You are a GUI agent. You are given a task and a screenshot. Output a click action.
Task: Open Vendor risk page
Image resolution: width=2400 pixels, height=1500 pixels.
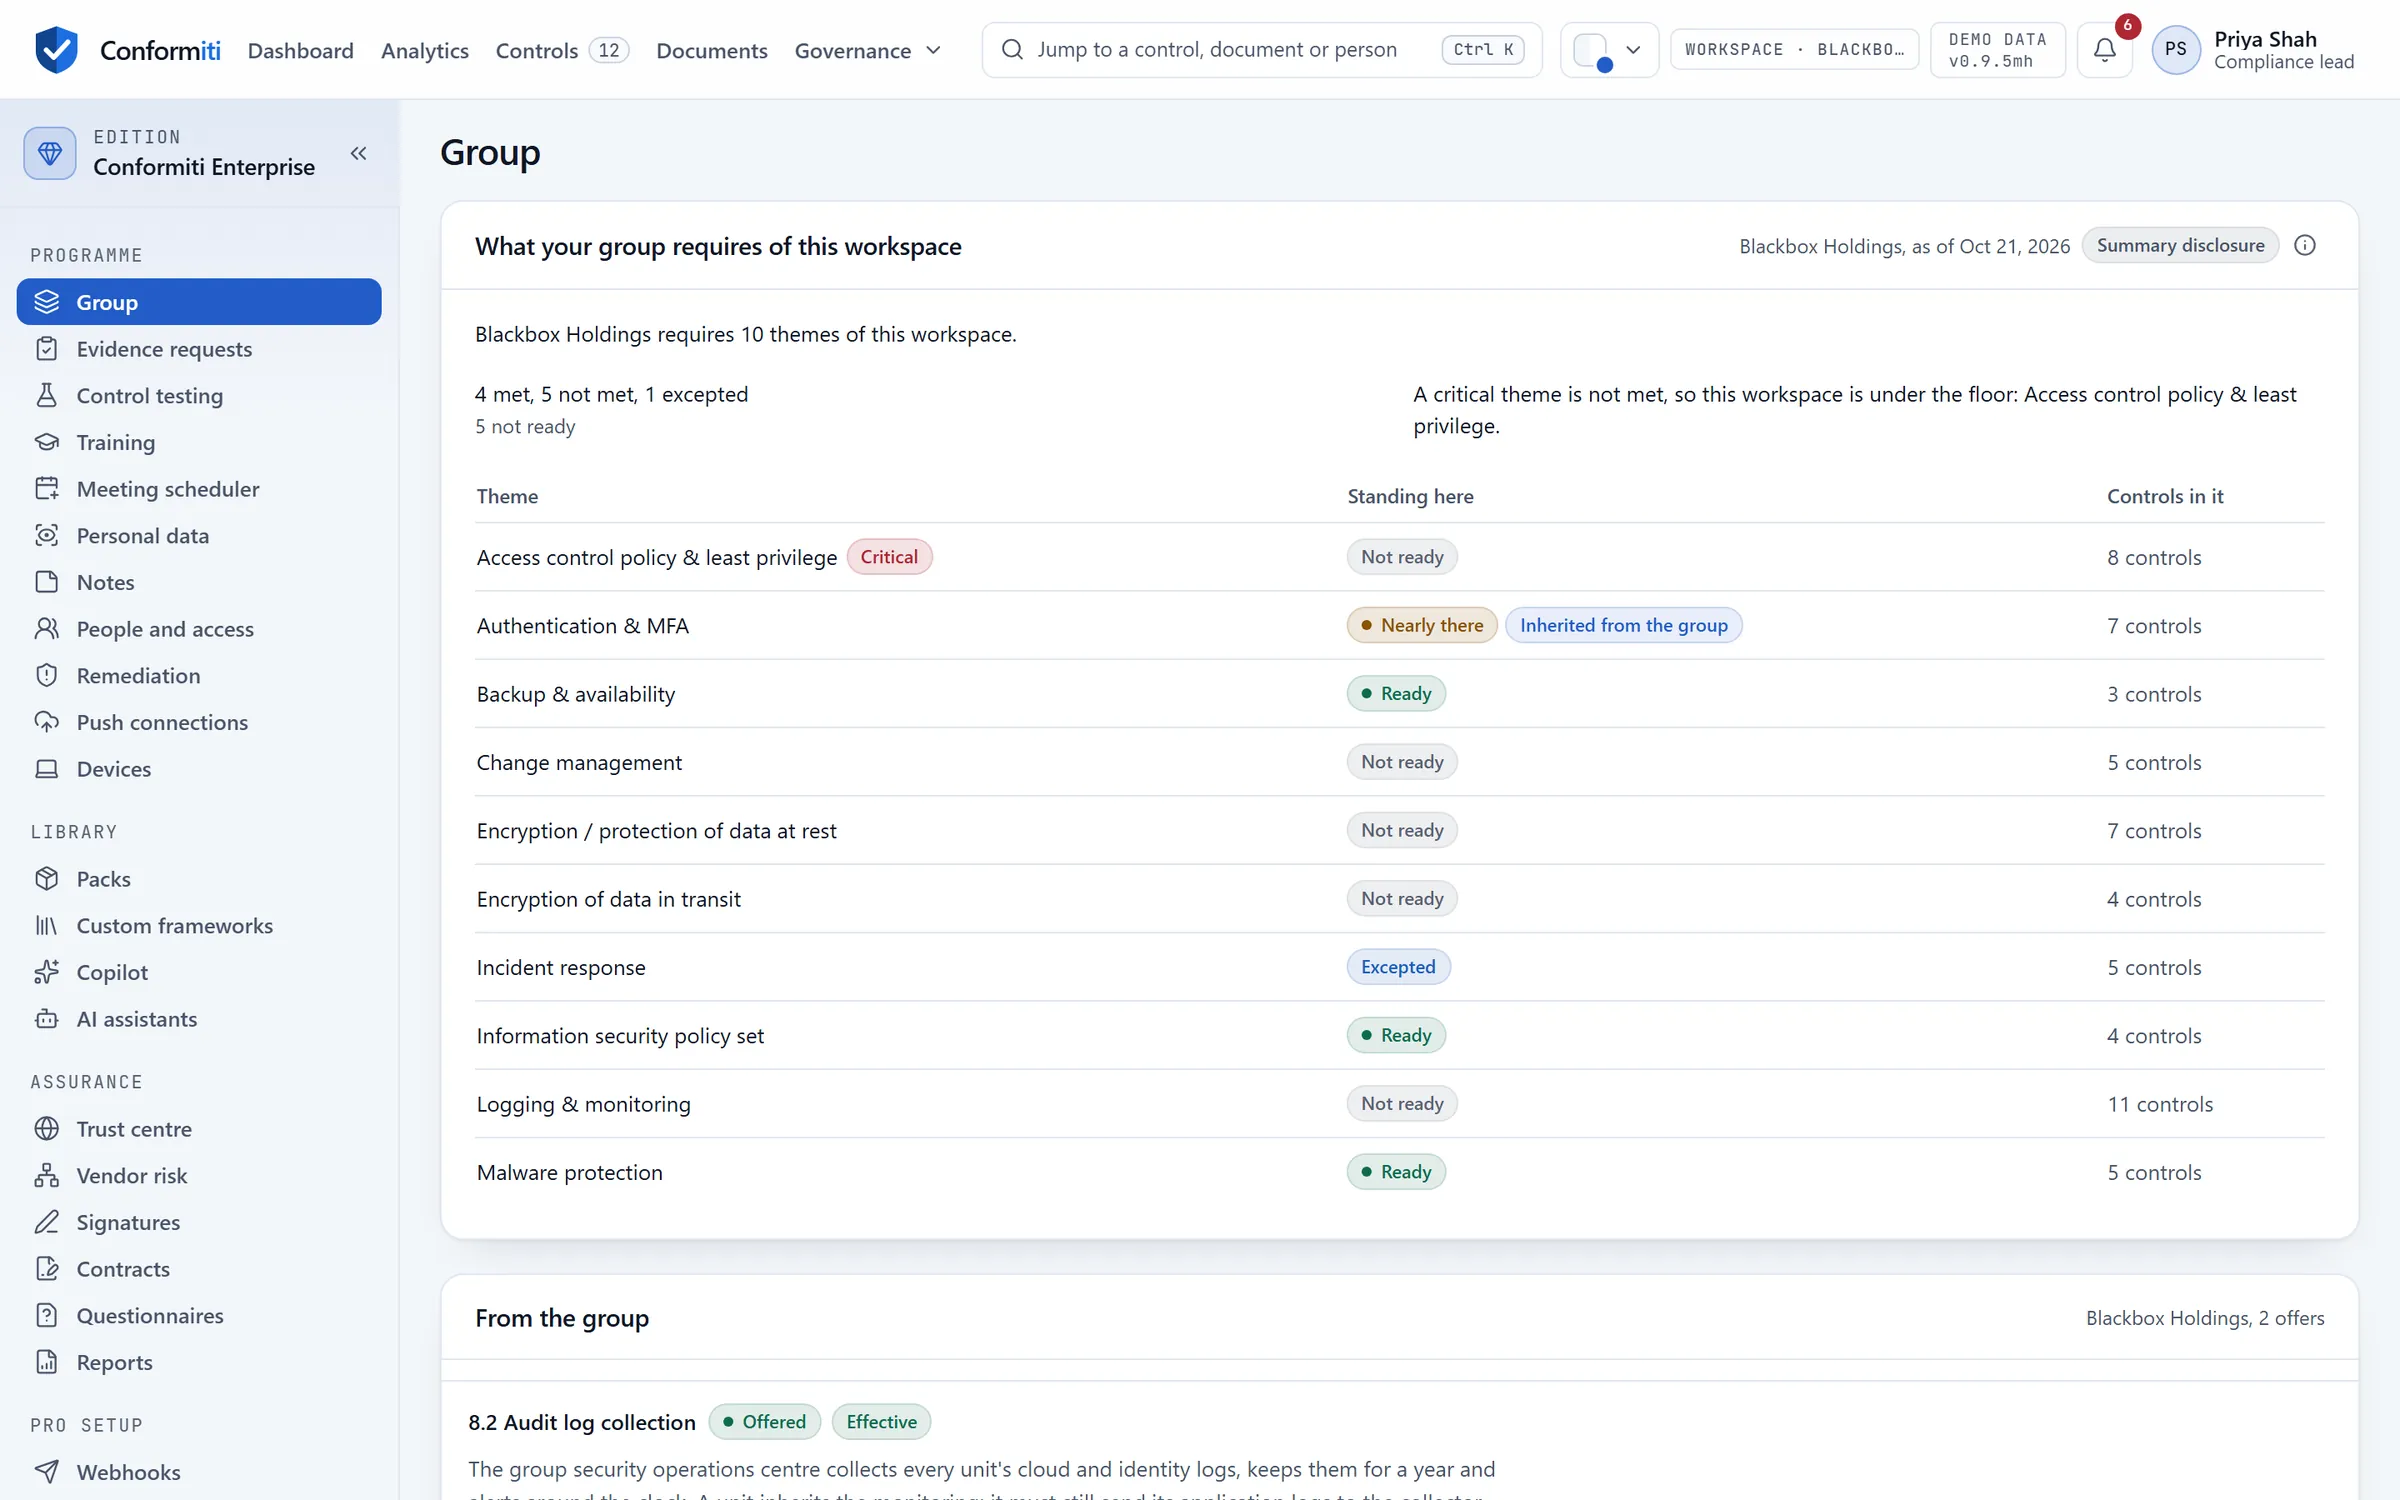[x=199, y=1175]
